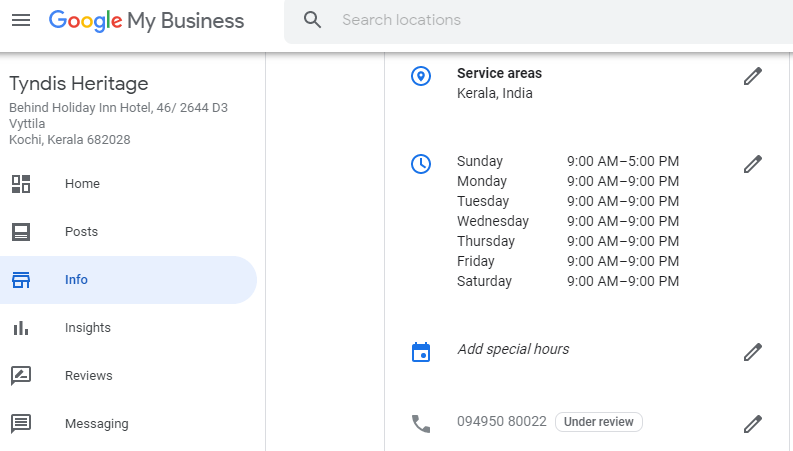Click the Behind Holiday Inn Hotel address line

pos(118,108)
